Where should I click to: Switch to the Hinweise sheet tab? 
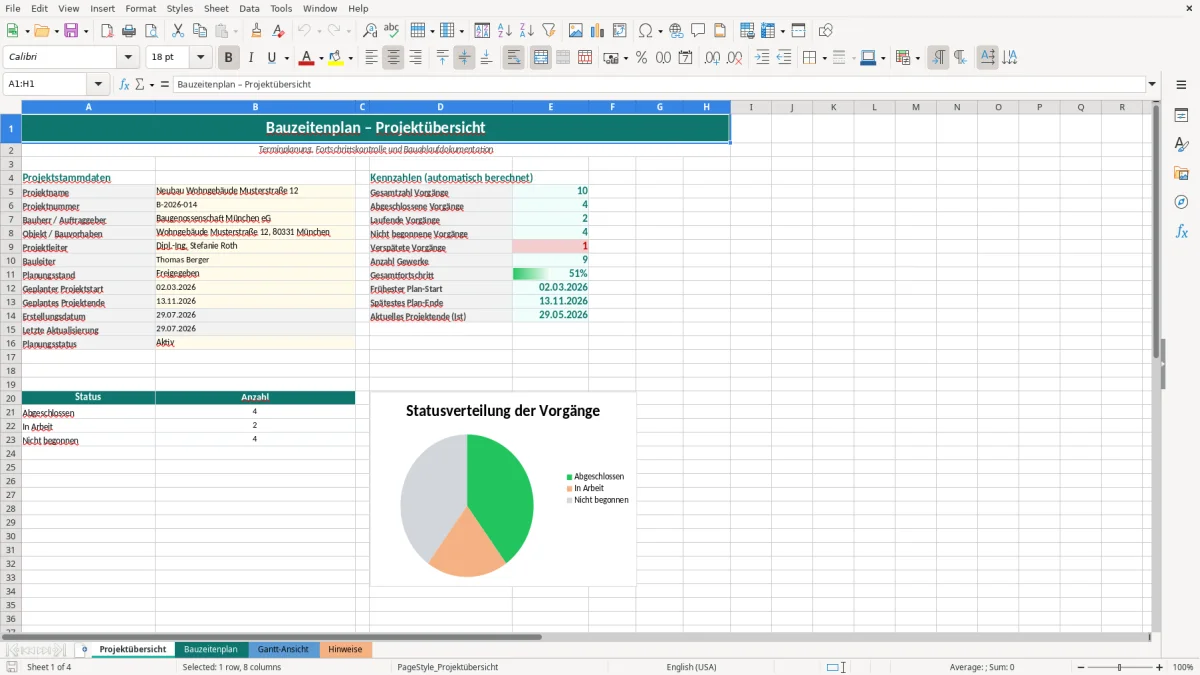[346, 649]
